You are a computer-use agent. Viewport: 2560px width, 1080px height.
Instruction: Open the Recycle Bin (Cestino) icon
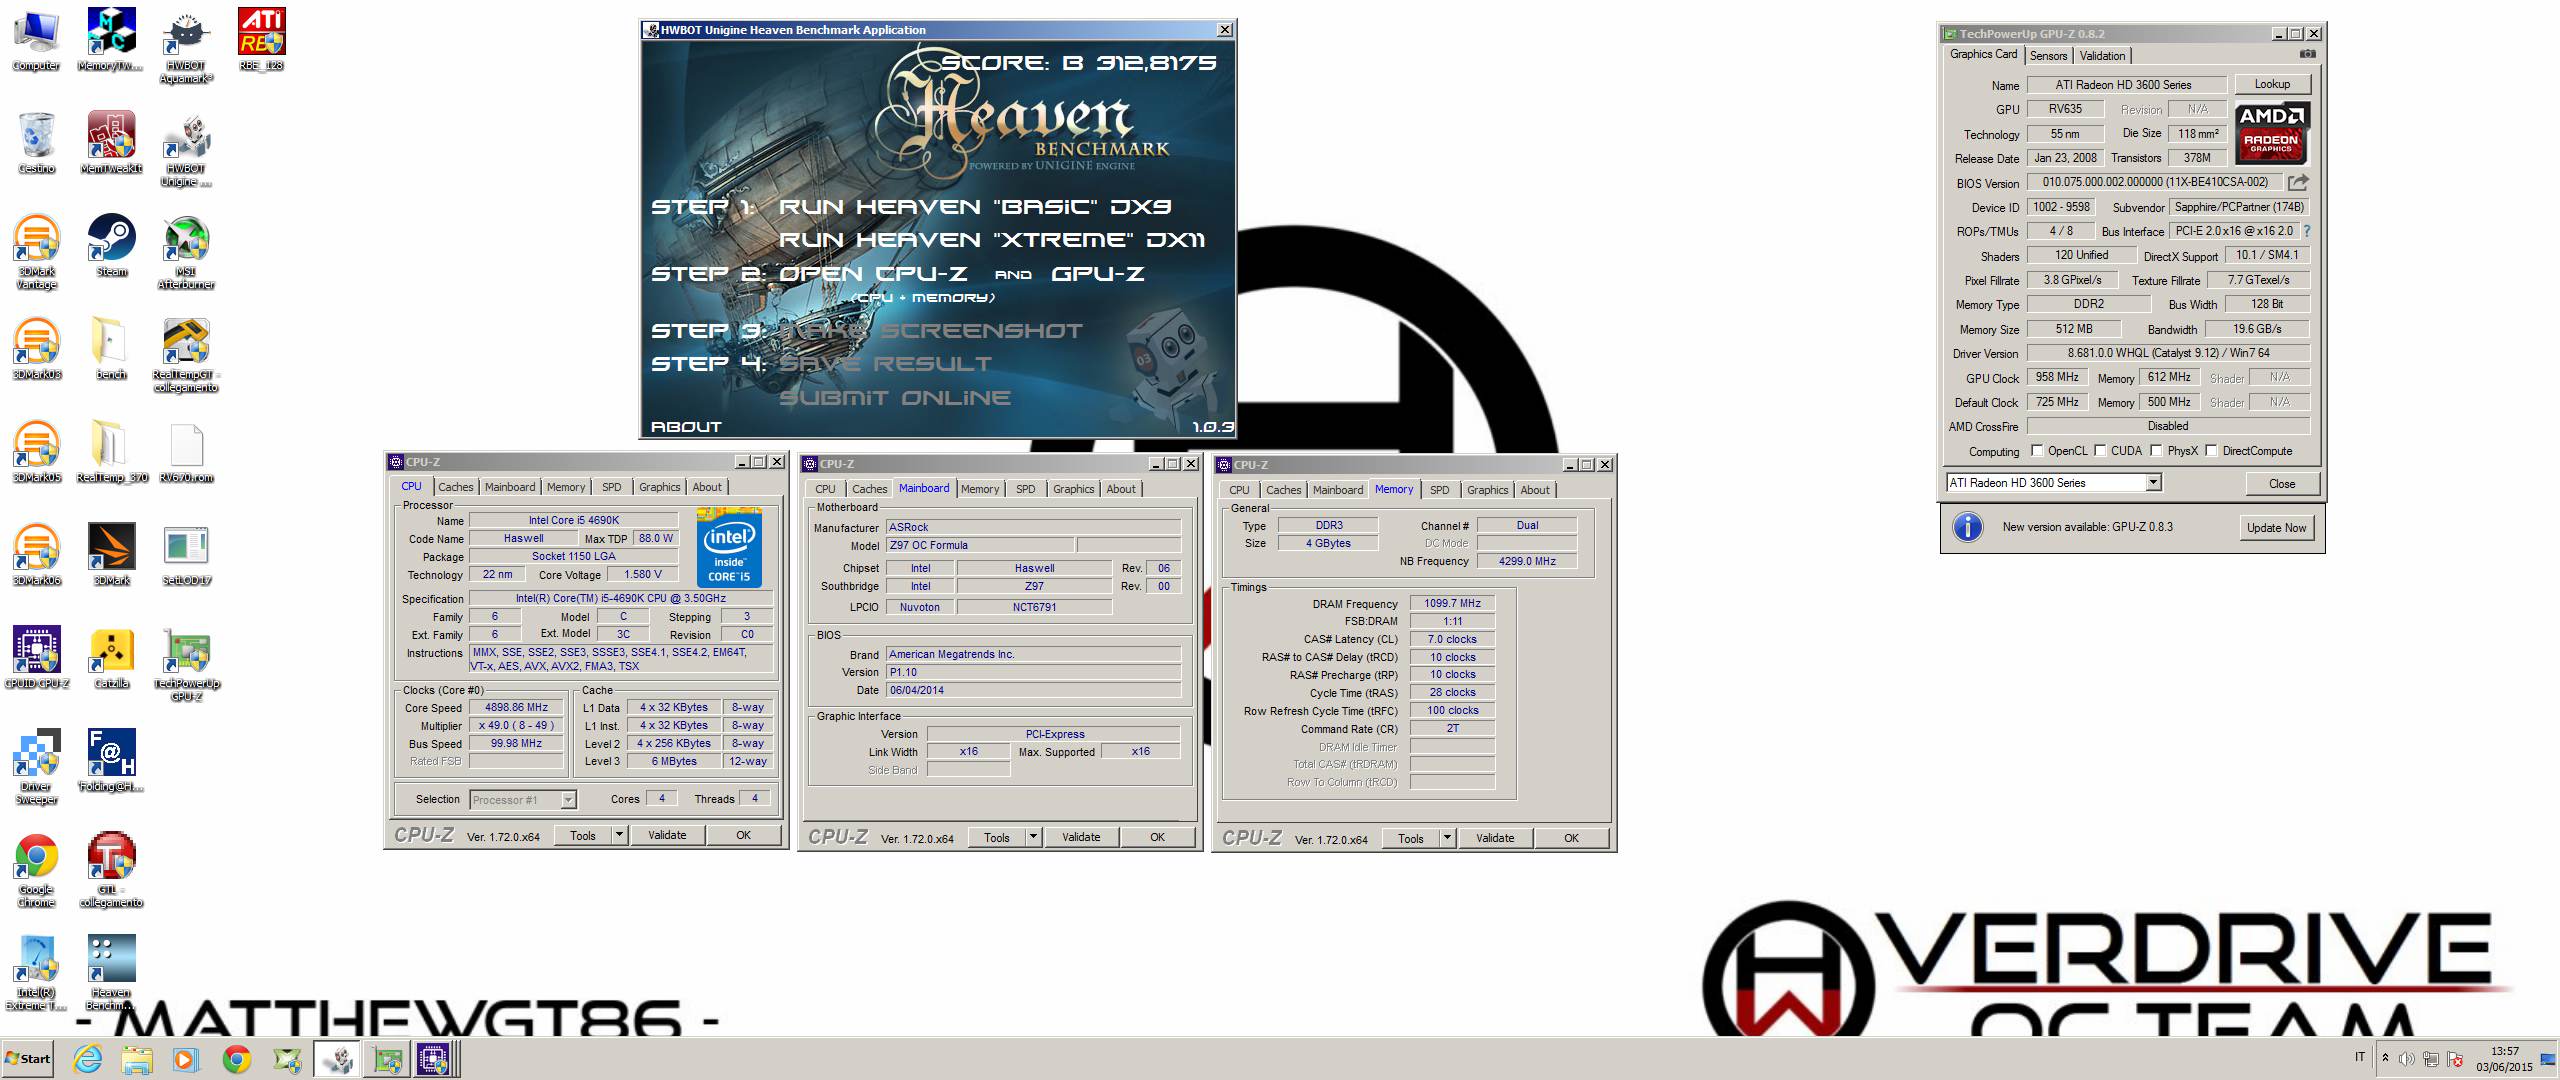[36, 143]
